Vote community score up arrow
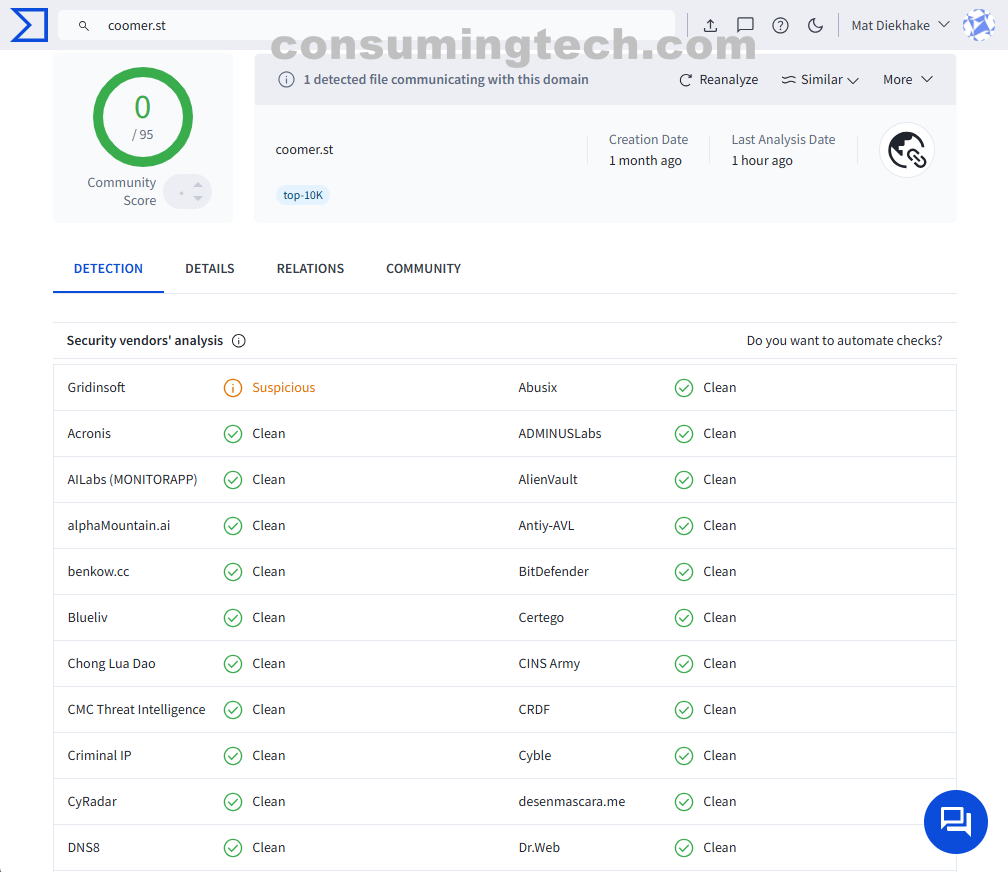The width and height of the screenshot is (1008, 872). pos(198,183)
